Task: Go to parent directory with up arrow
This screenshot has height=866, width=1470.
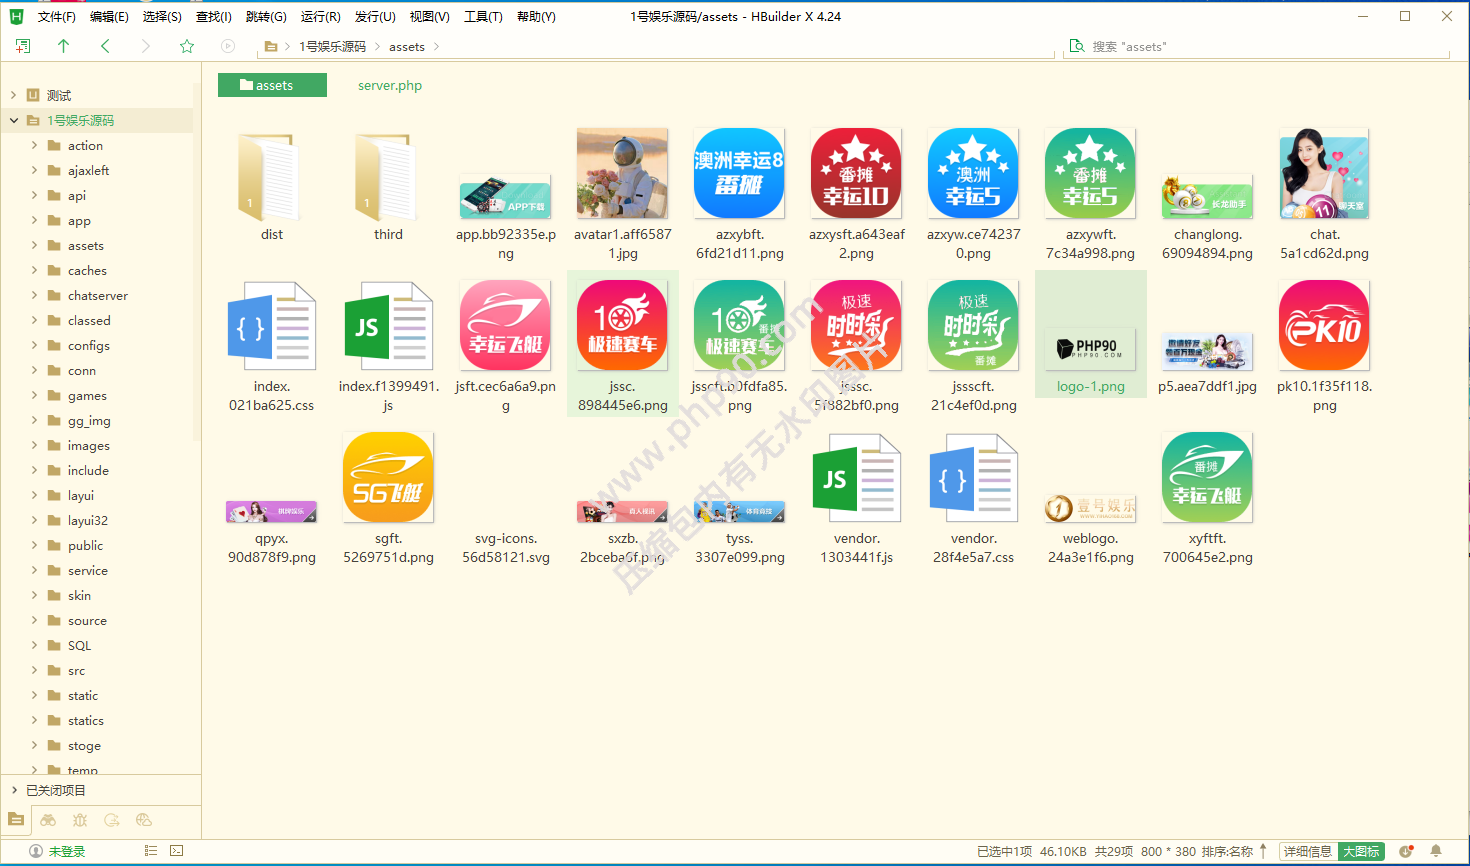Action: (64, 46)
